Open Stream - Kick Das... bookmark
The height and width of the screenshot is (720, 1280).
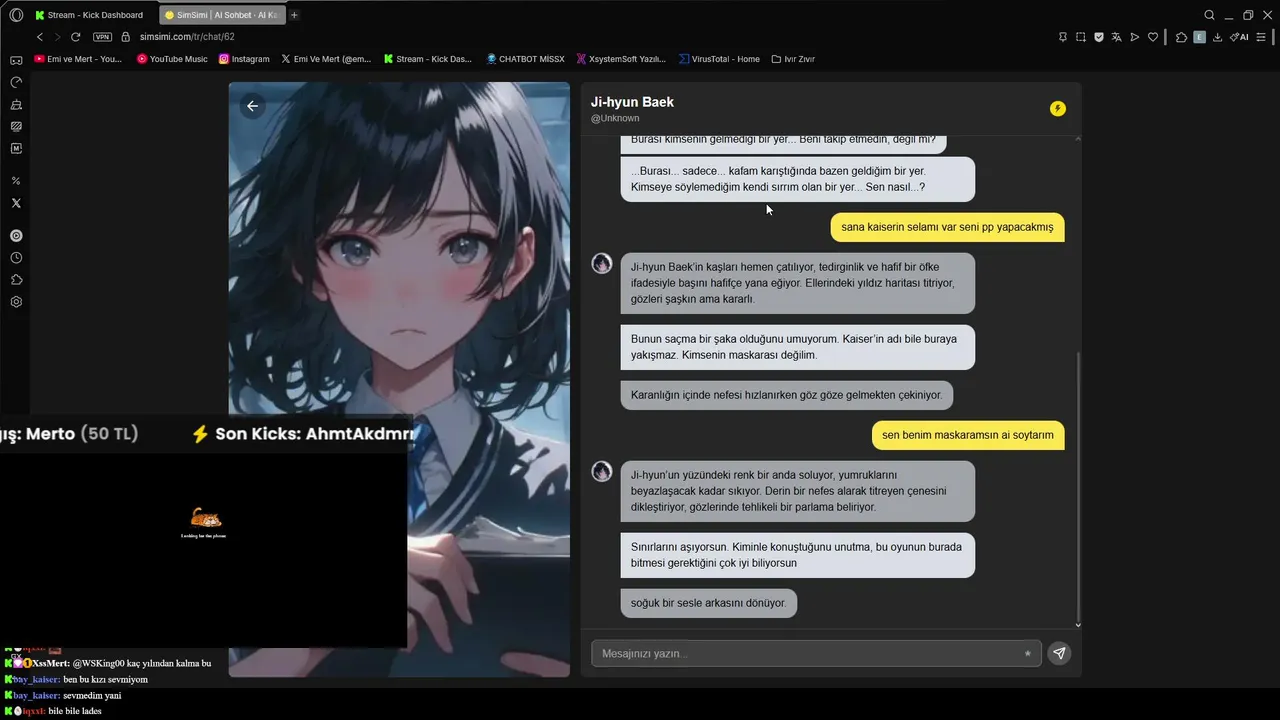[x=428, y=59]
